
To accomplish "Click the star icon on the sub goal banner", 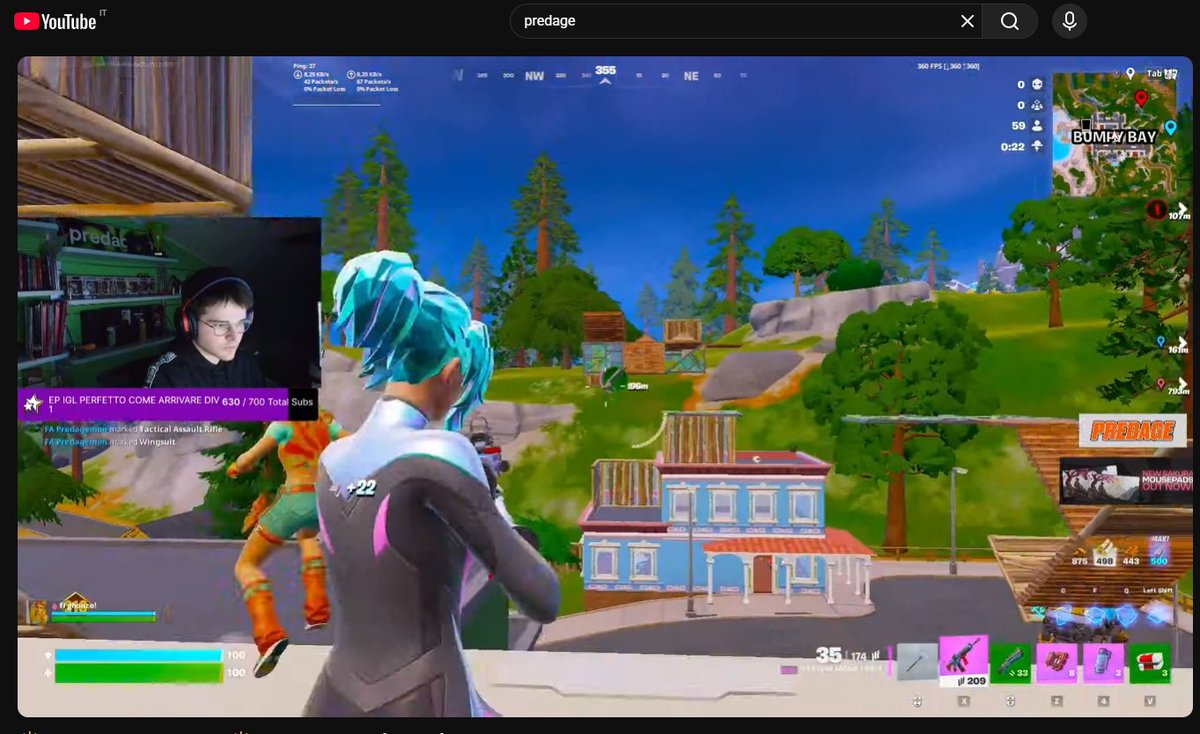I will click(32, 404).
